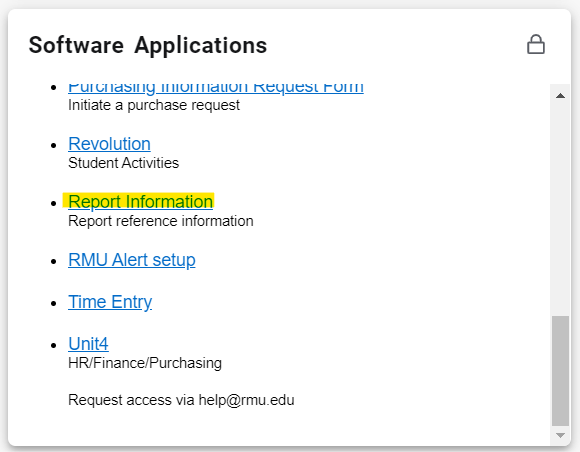Image resolution: width=580 pixels, height=452 pixels.
Task: Click the empty scrollbar track above the thumb
Action: coord(560,207)
